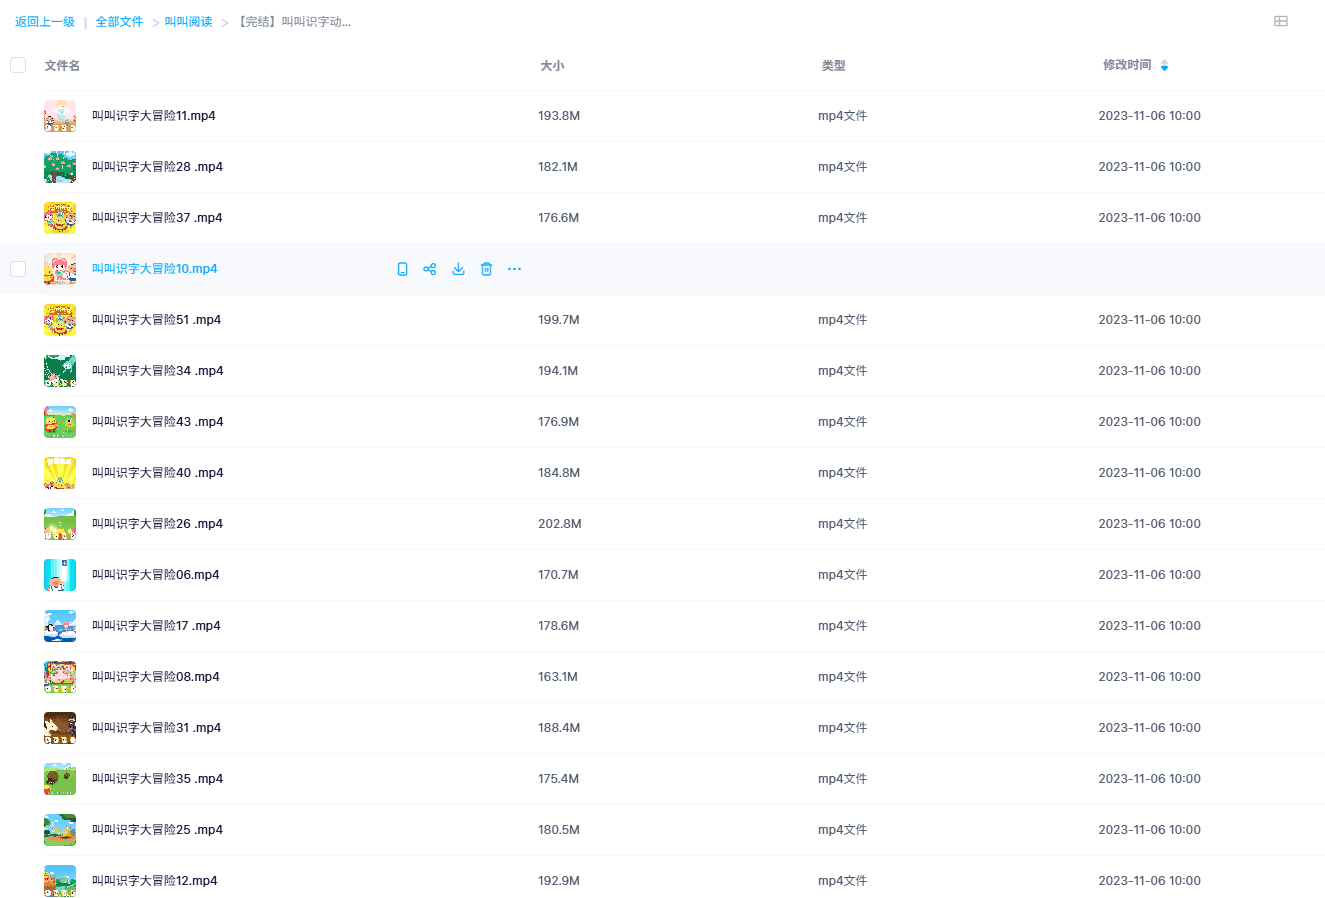Open the more options ellipsis for 叫叫识字大冒险10.mp4
This screenshot has height=898, width=1325.
click(514, 269)
